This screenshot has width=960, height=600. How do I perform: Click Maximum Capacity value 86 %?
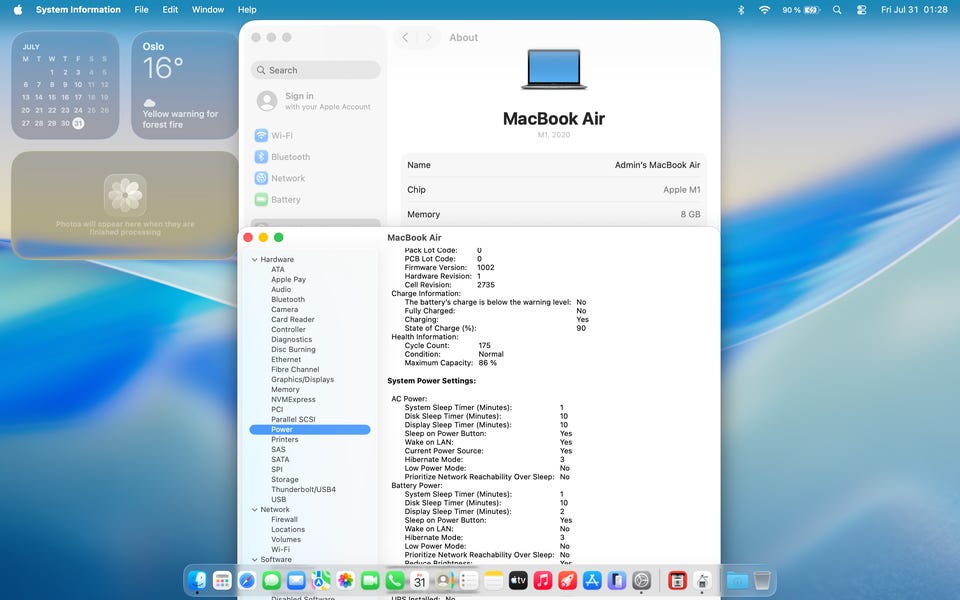pos(487,363)
